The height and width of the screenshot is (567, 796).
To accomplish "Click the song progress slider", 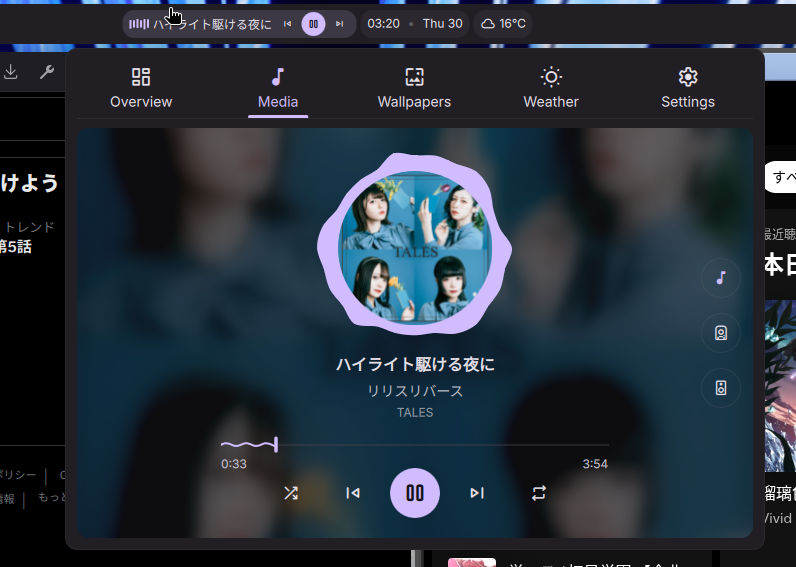I will pos(415,445).
